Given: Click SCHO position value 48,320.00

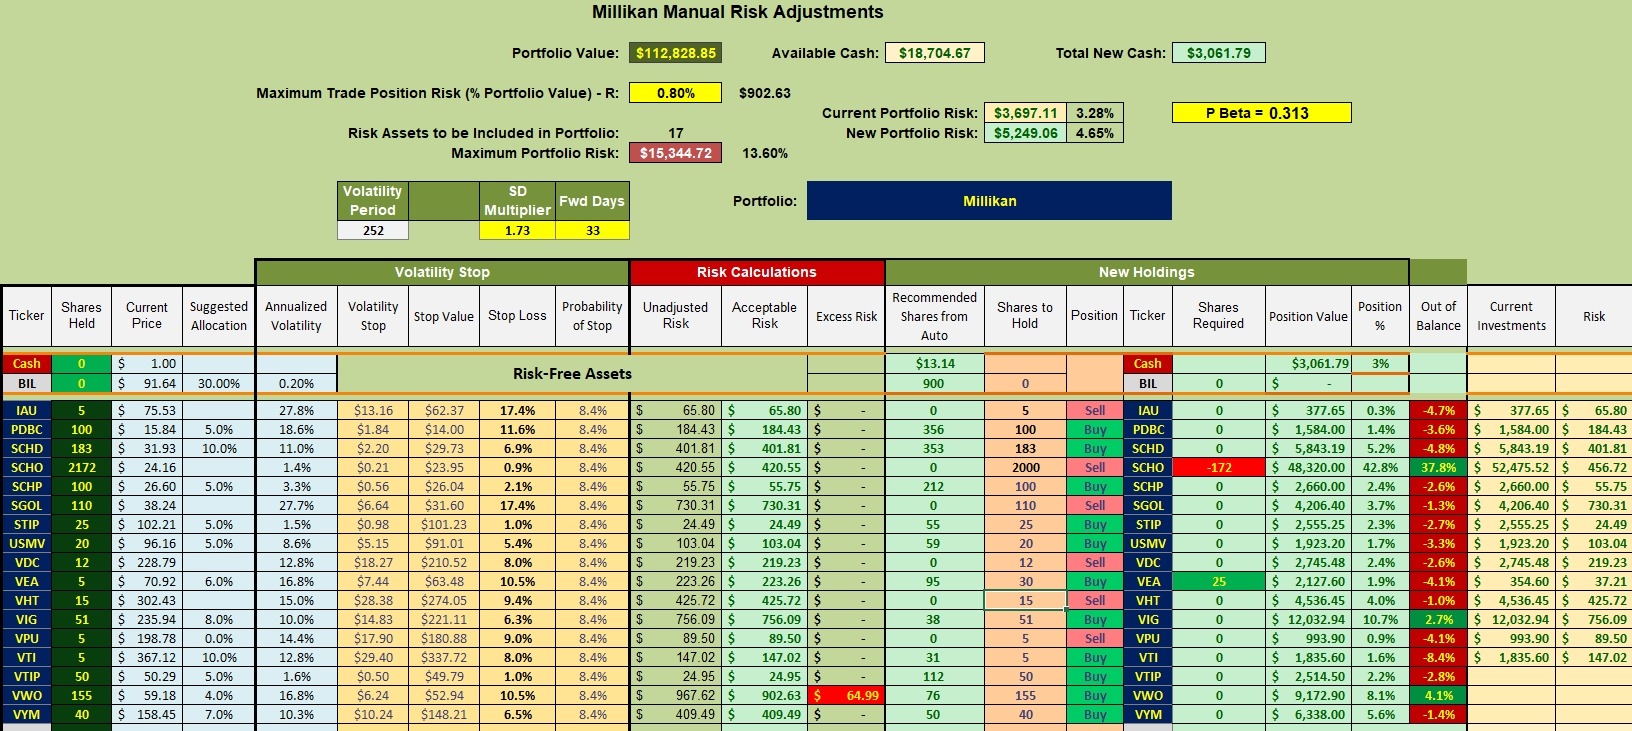Looking at the screenshot, I should tap(1309, 467).
